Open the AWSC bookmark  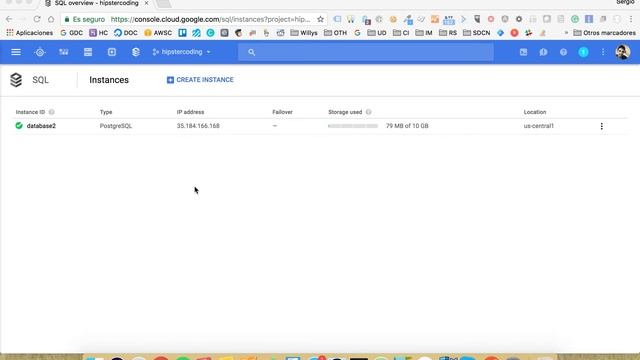click(158, 33)
